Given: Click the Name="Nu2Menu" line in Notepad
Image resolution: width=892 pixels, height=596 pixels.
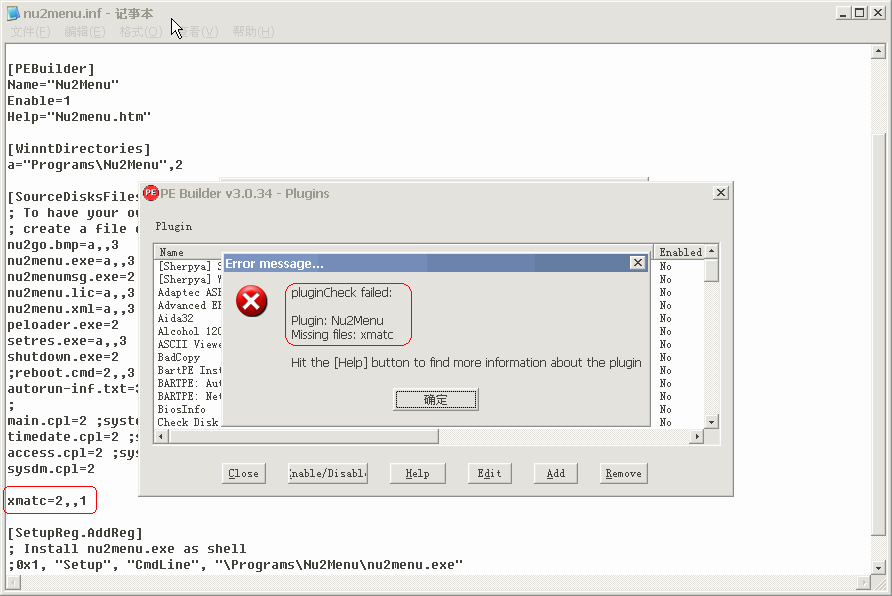Looking at the screenshot, I should point(63,85).
